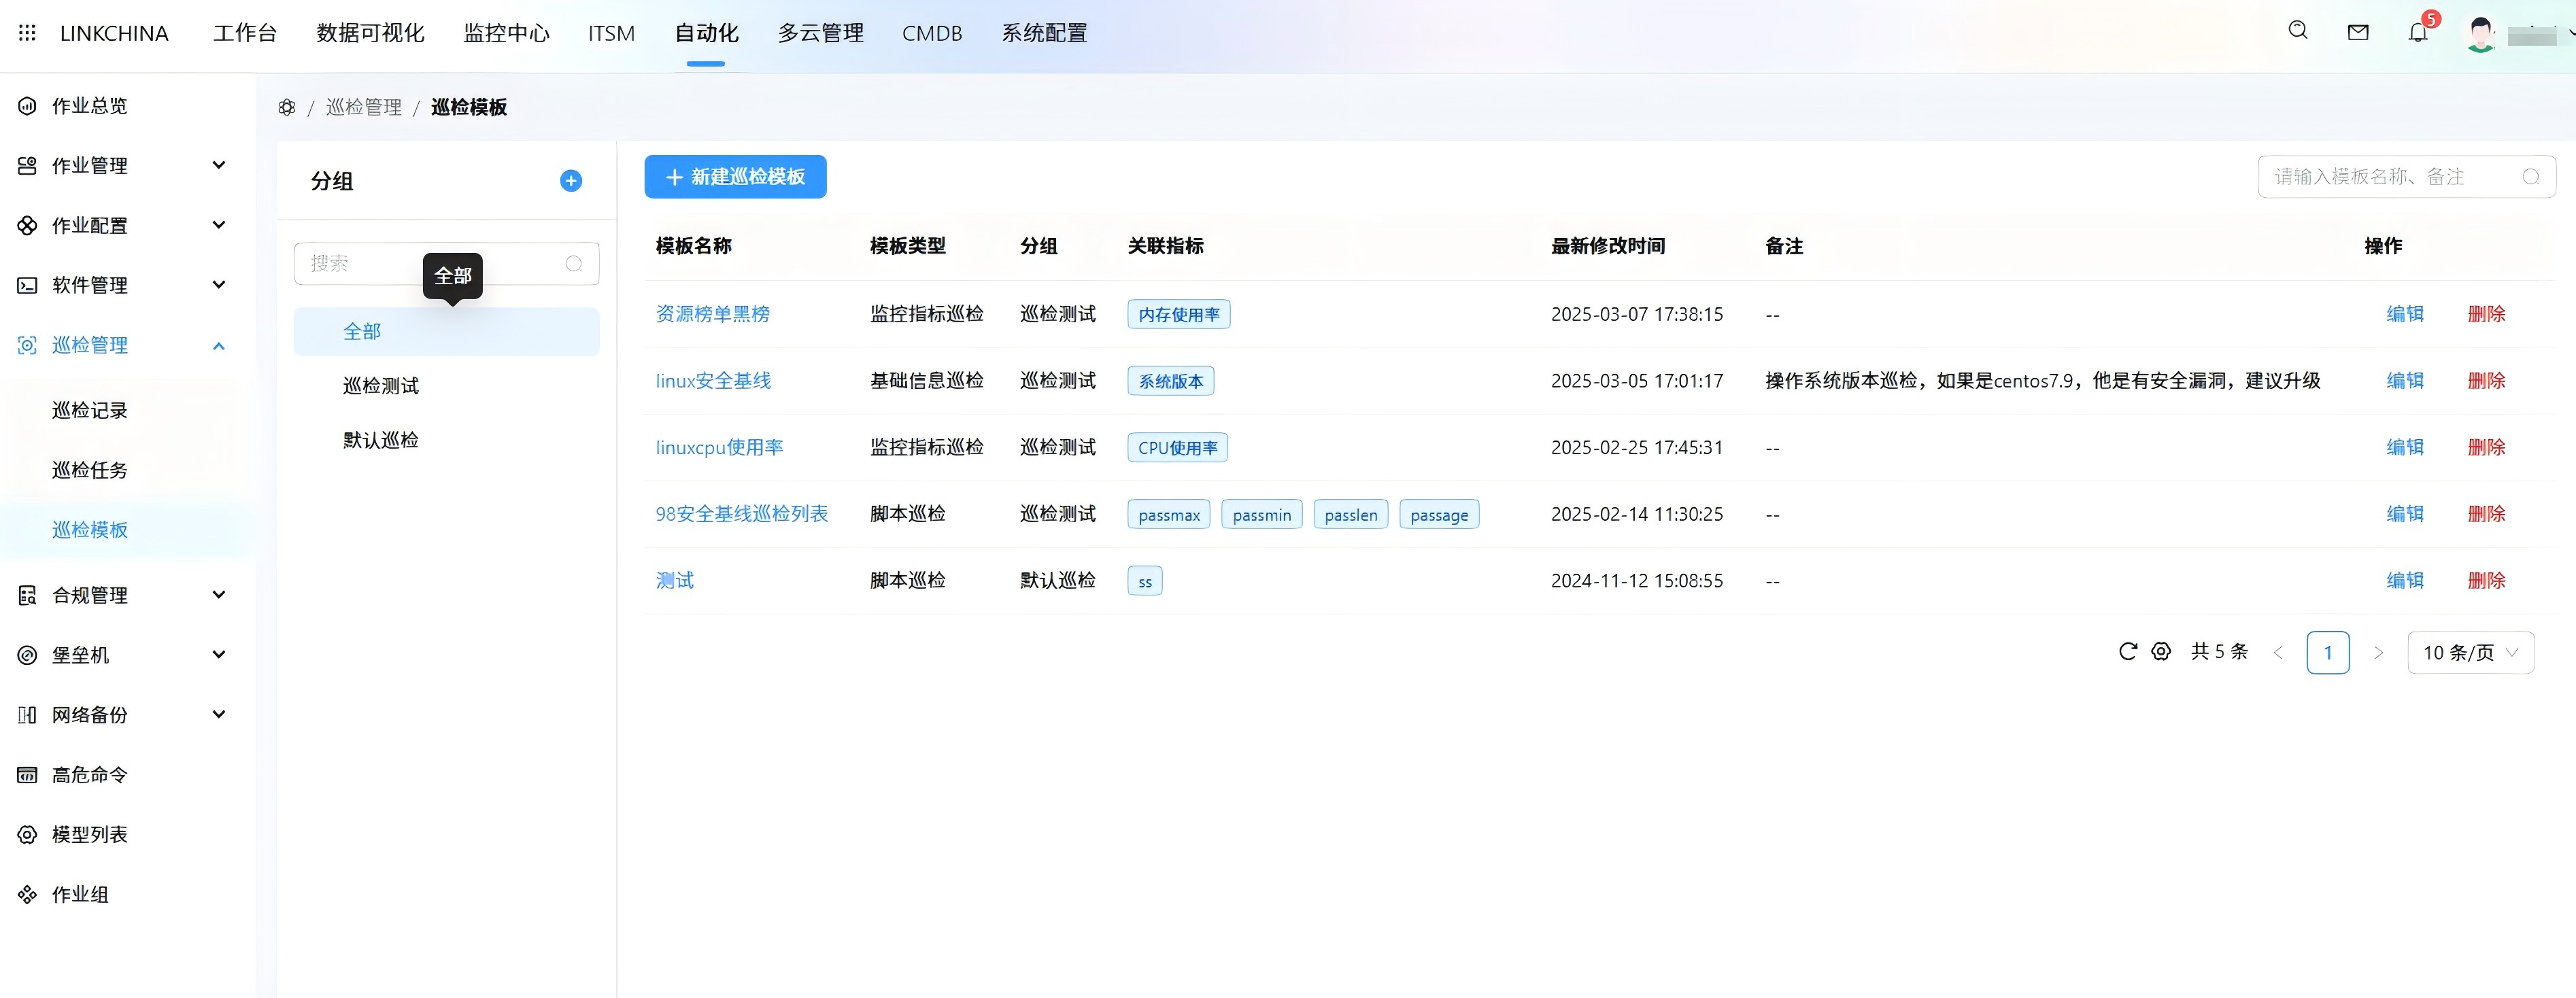The image size is (2576, 998).
Task: Switch to CMDB top tab
Action: coord(932,33)
